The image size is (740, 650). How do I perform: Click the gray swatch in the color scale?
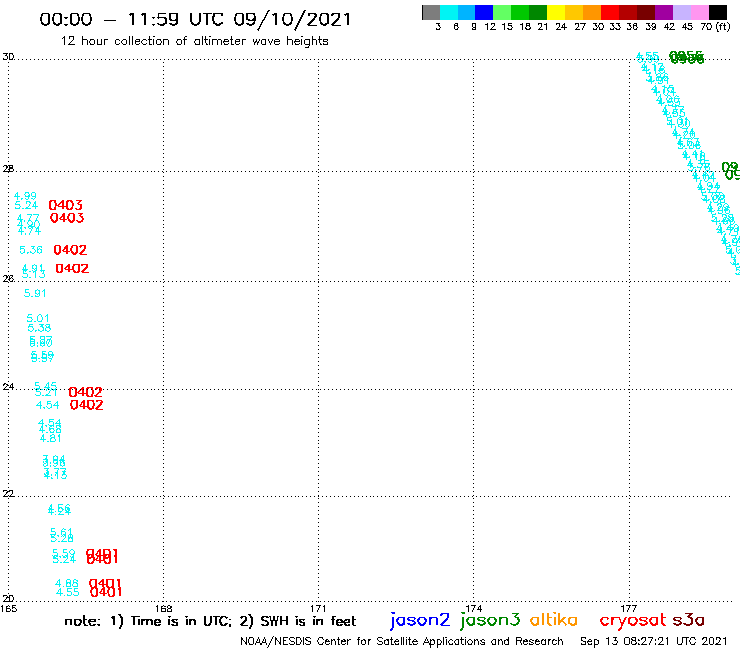point(431,12)
